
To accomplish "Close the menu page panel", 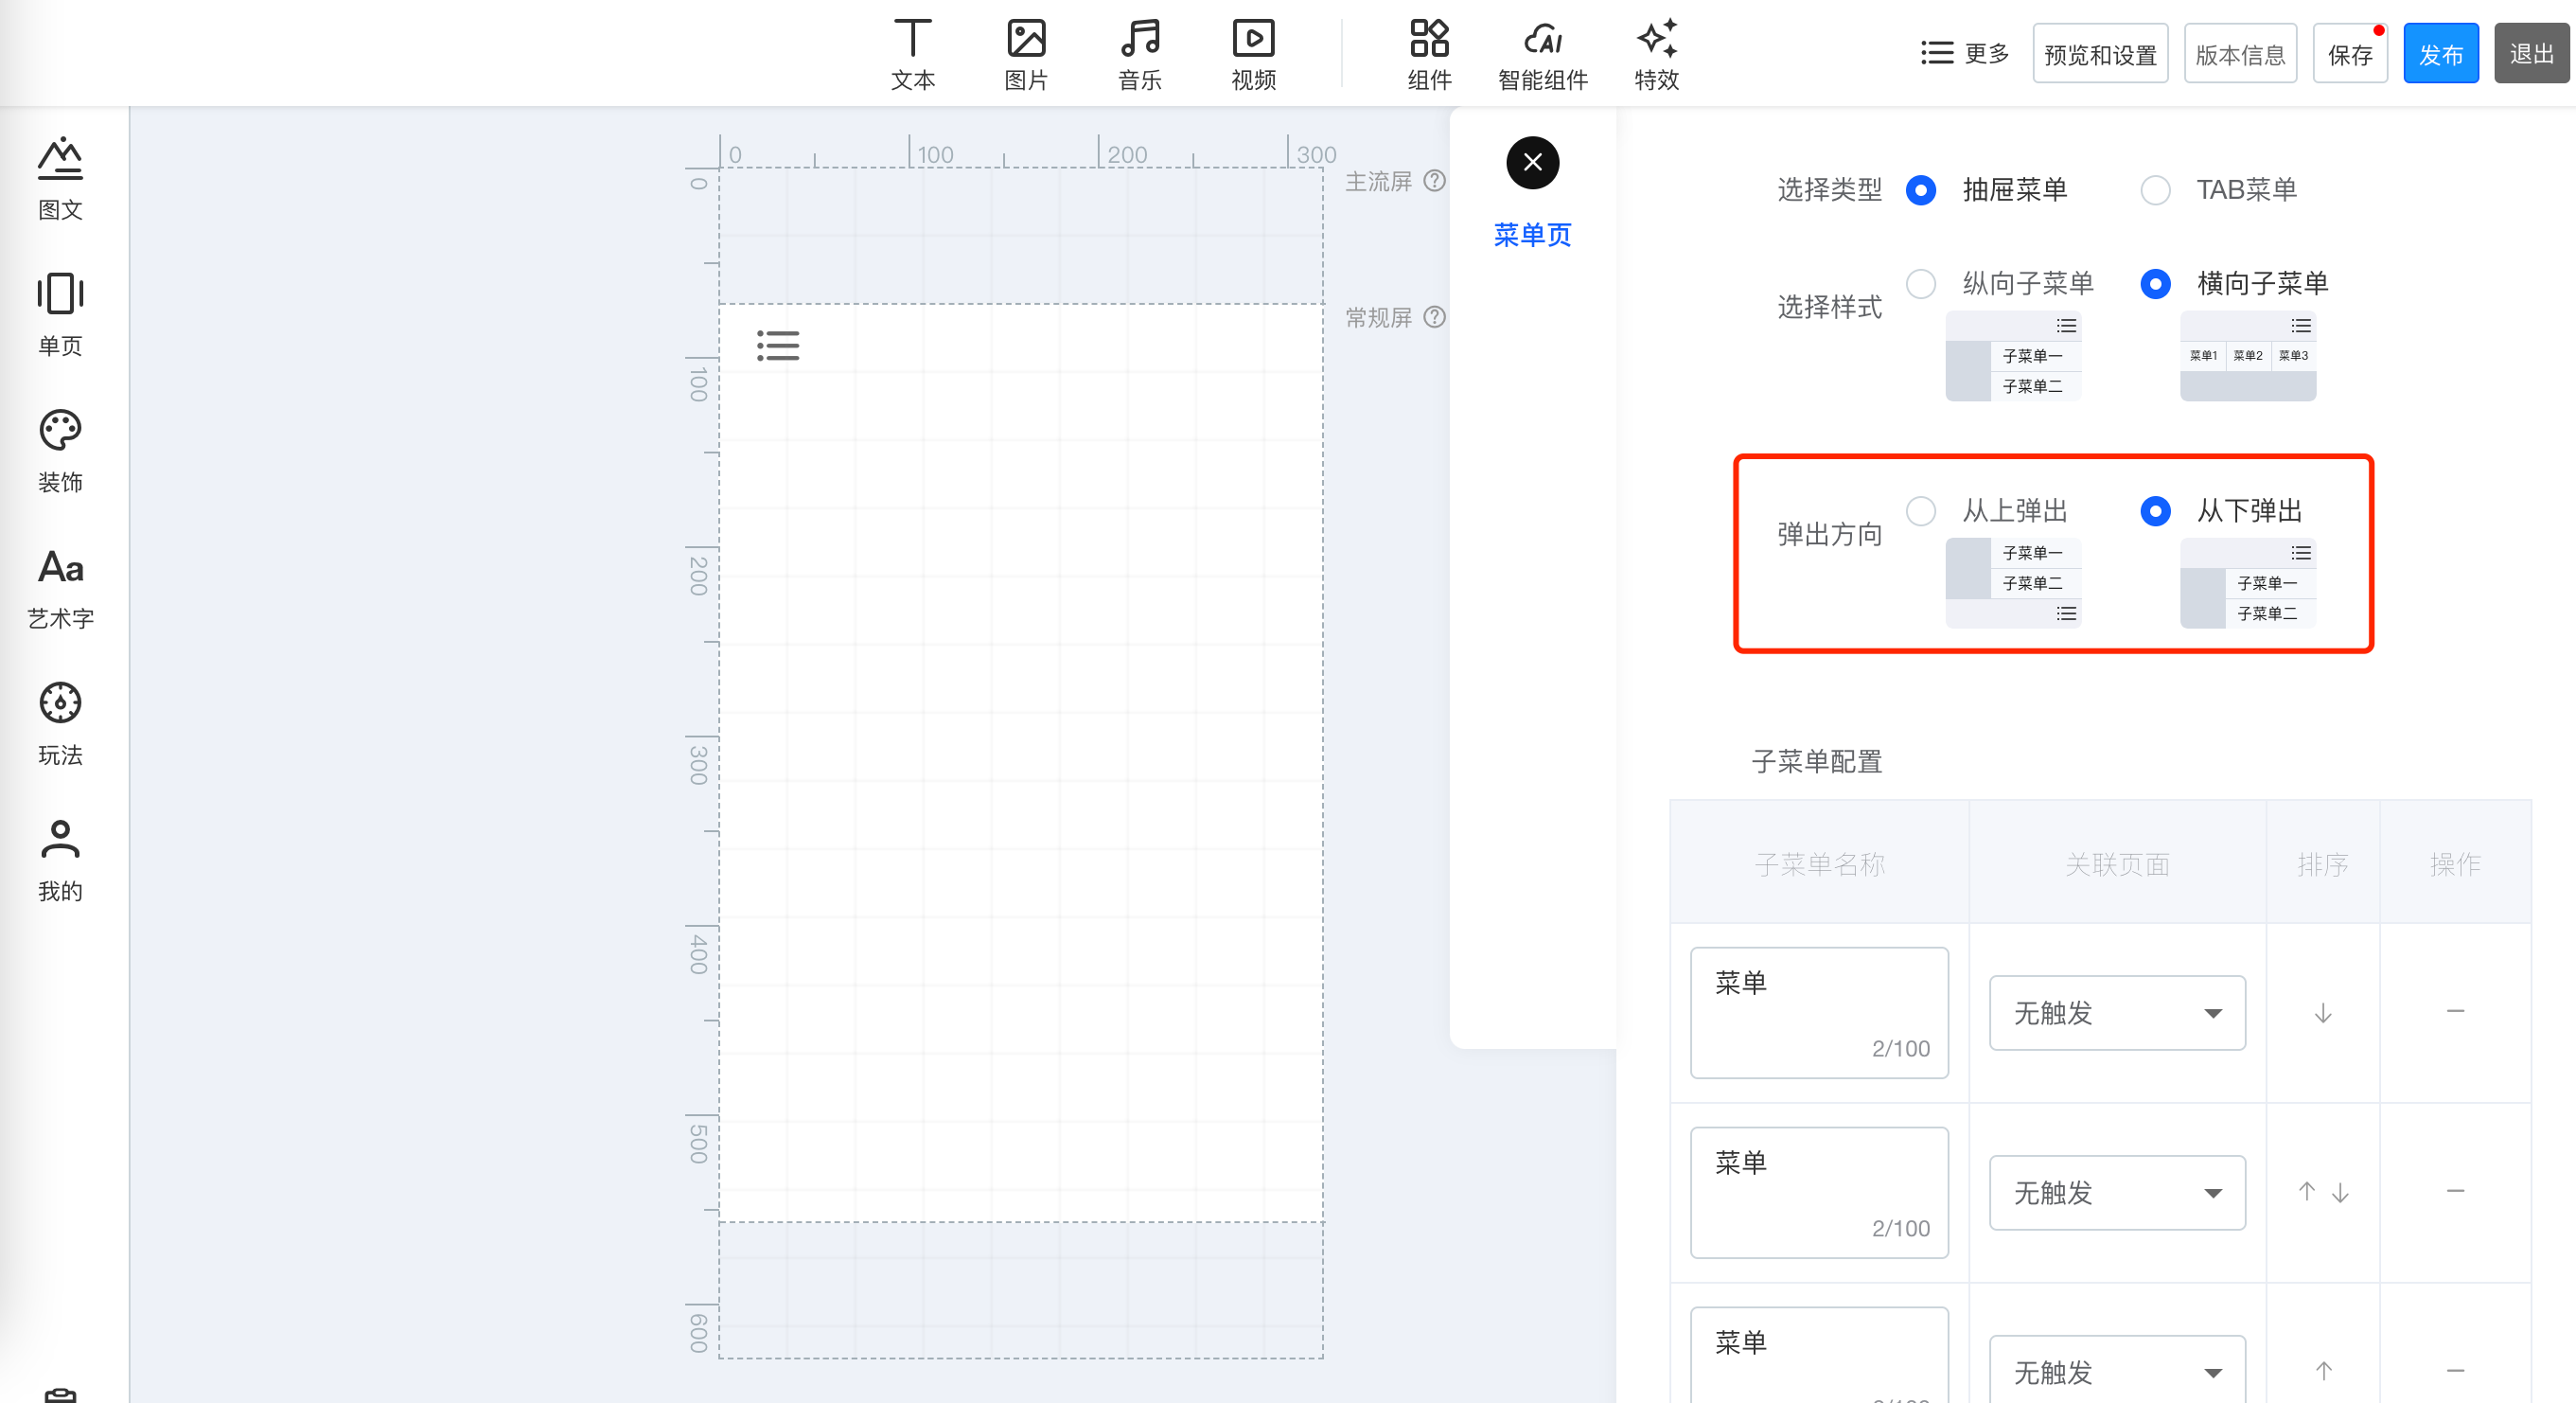I will [x=1532, y=162].
